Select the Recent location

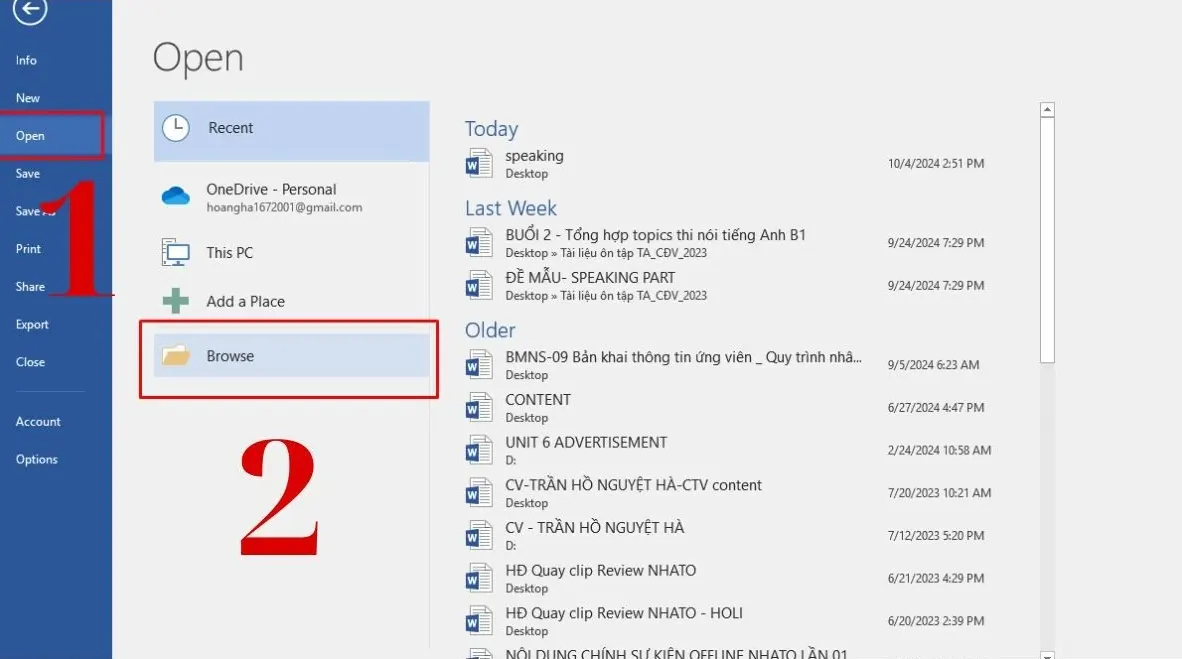click(292, 131)
